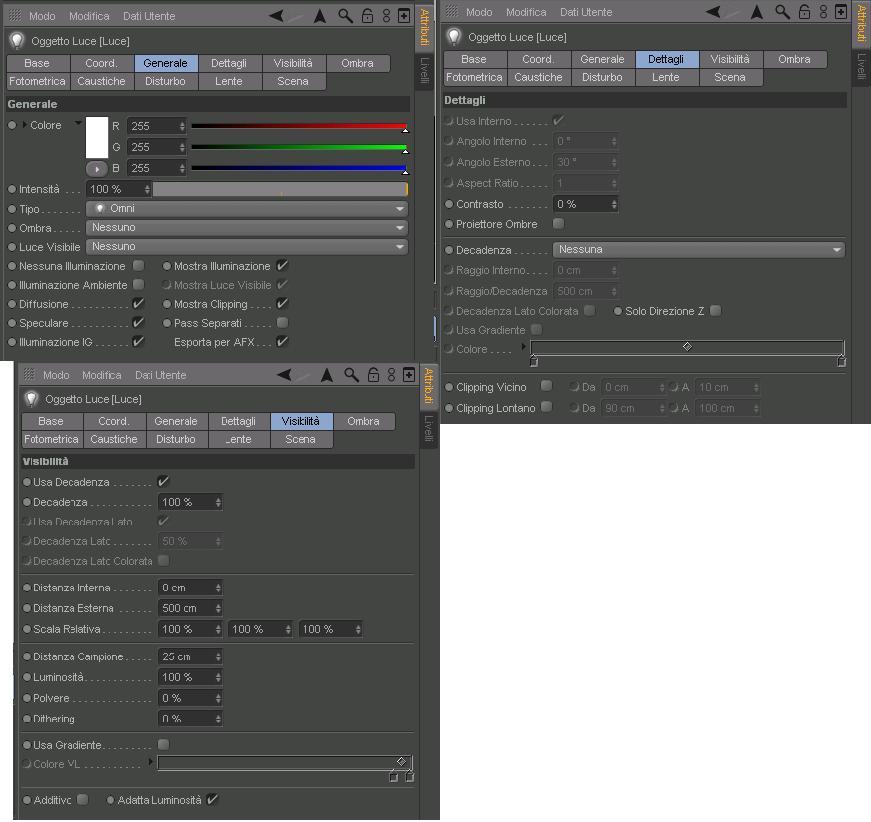871x822 pixels.
Task: Click back arrow in Generale panel toolbar
Action: pyautogui.click(x=277, y=16)
